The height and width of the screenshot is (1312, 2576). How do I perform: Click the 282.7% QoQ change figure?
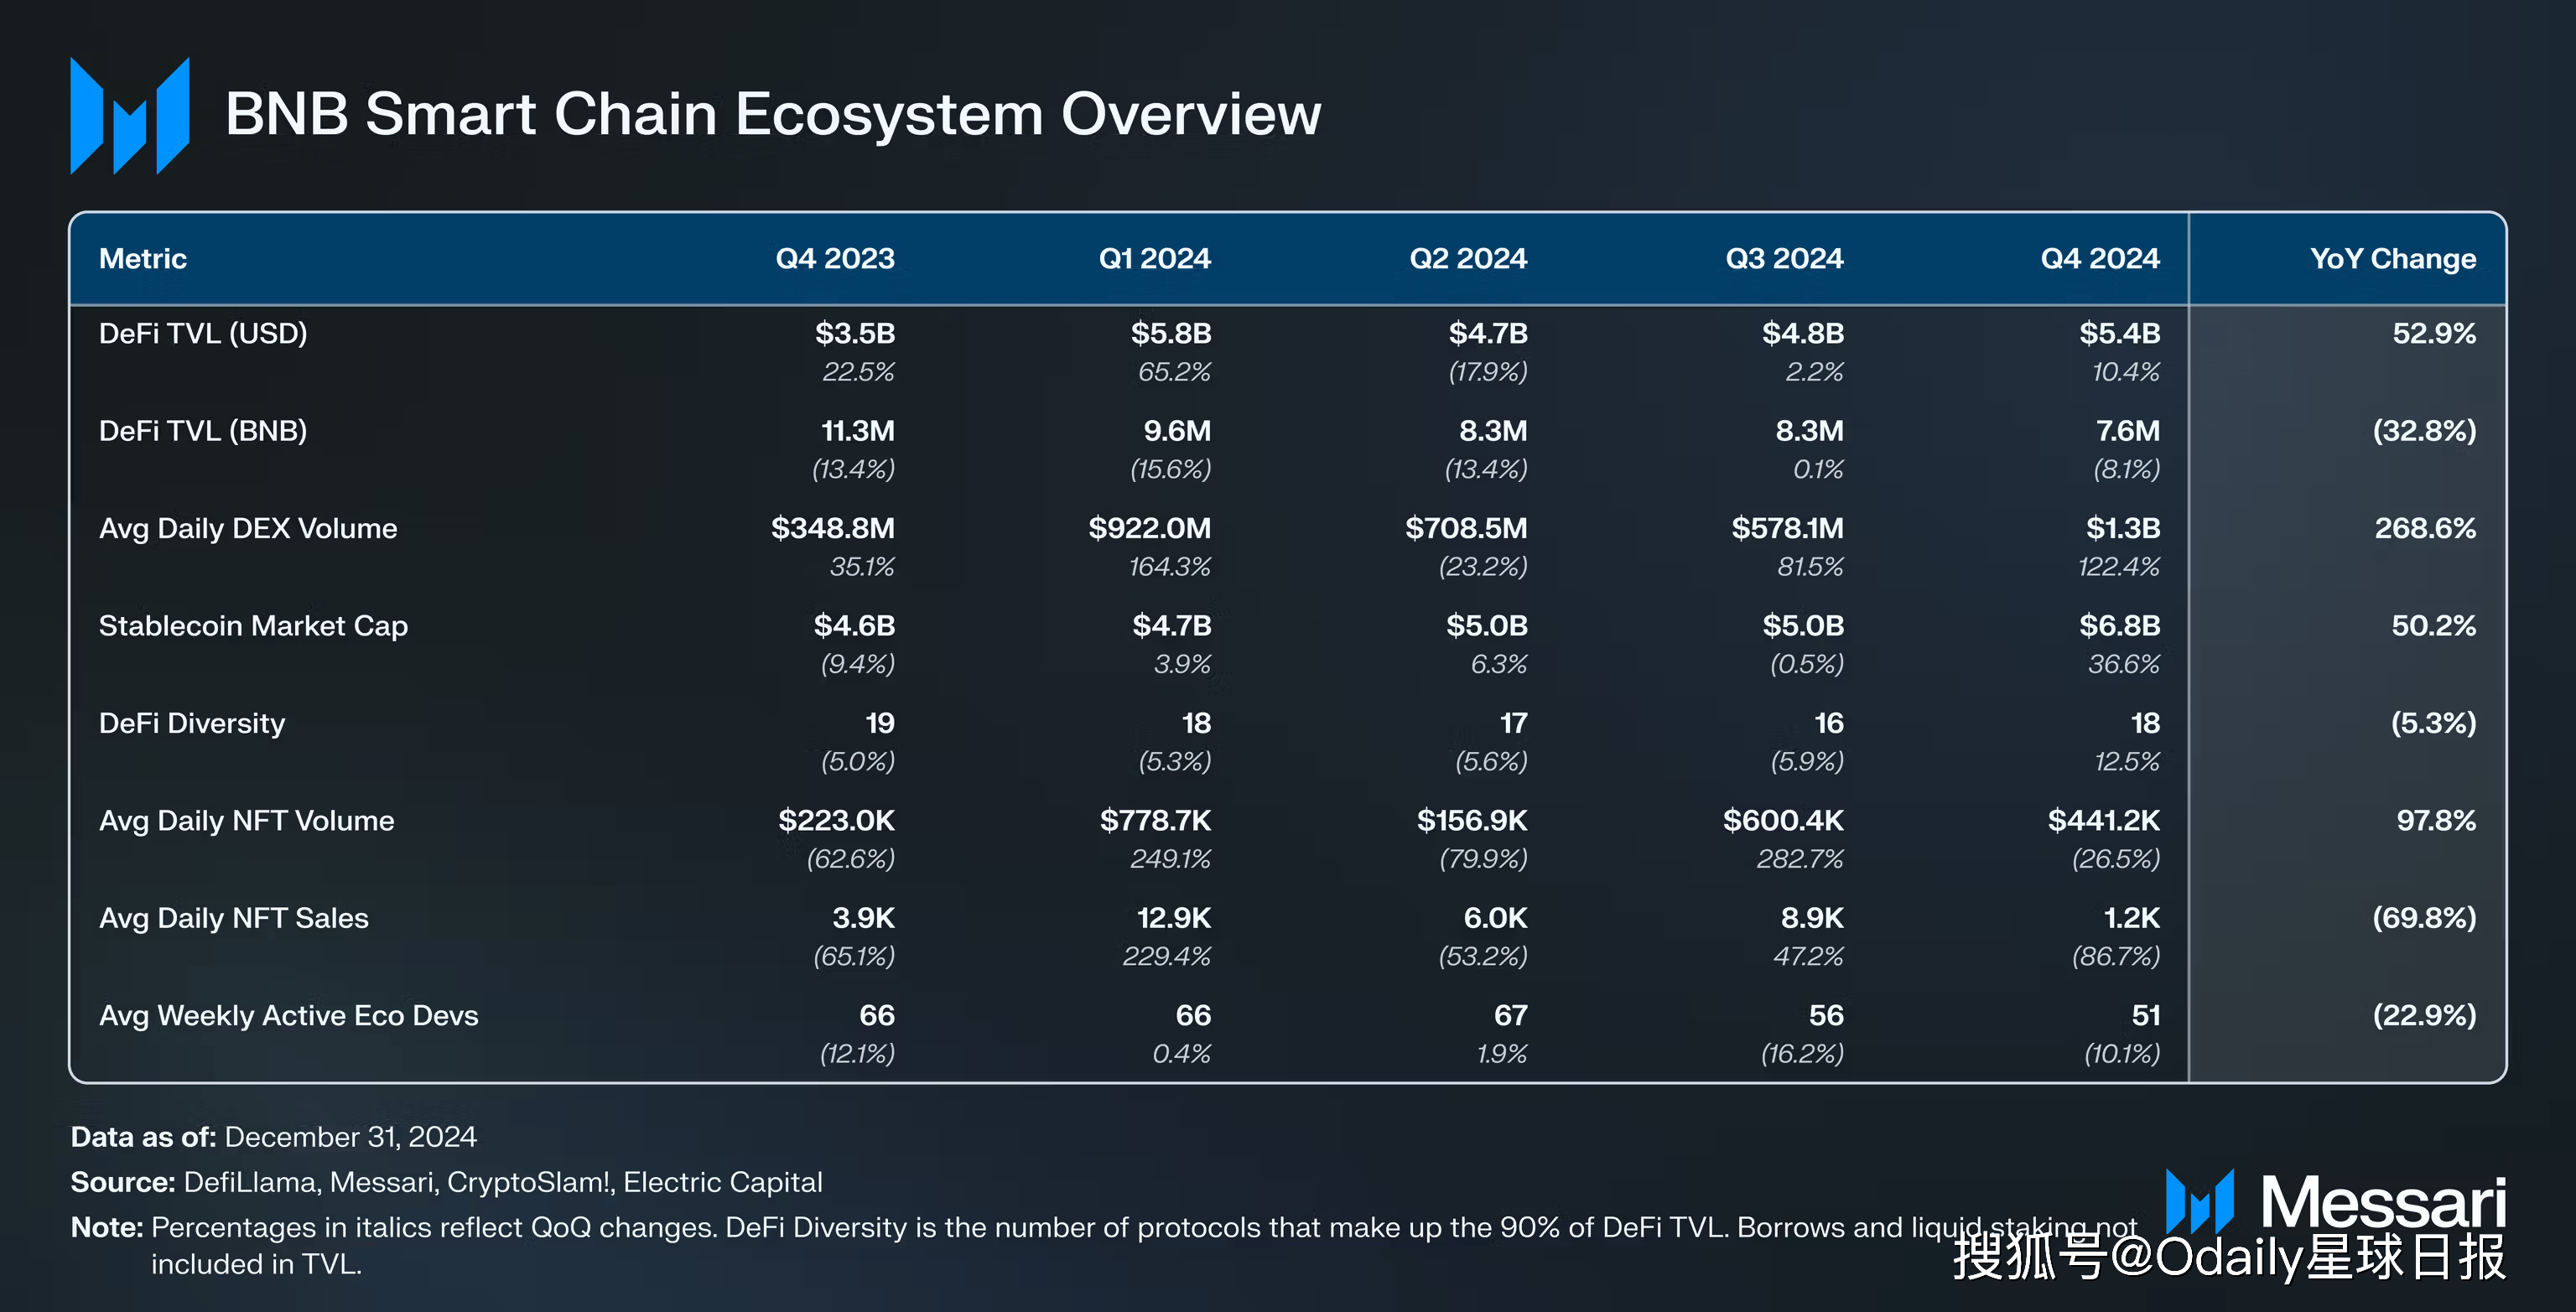(x=1800, y=859)
